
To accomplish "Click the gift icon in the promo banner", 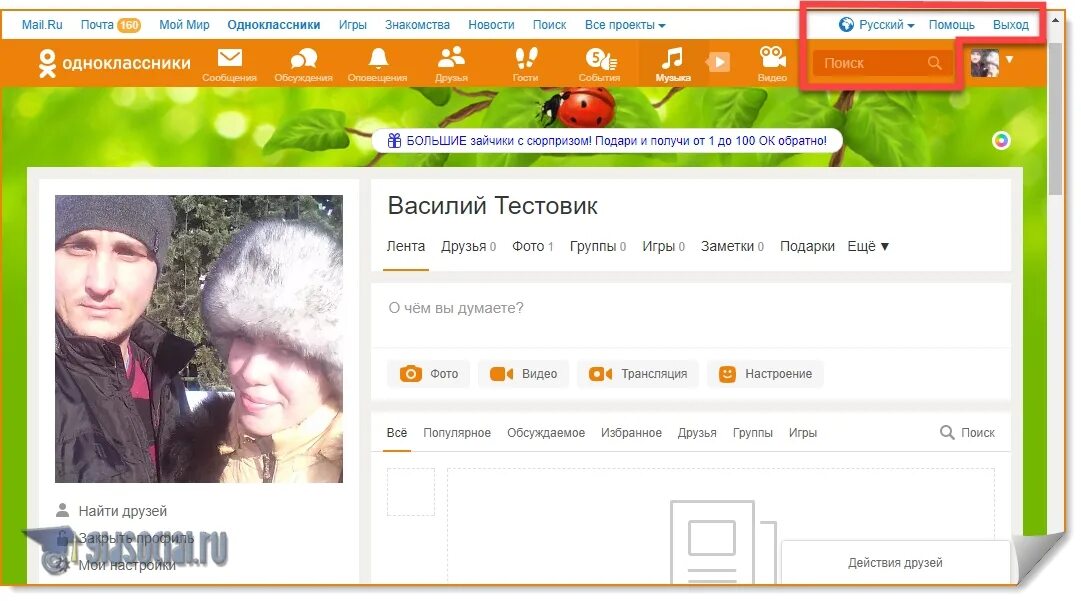I will coord(394,141).
